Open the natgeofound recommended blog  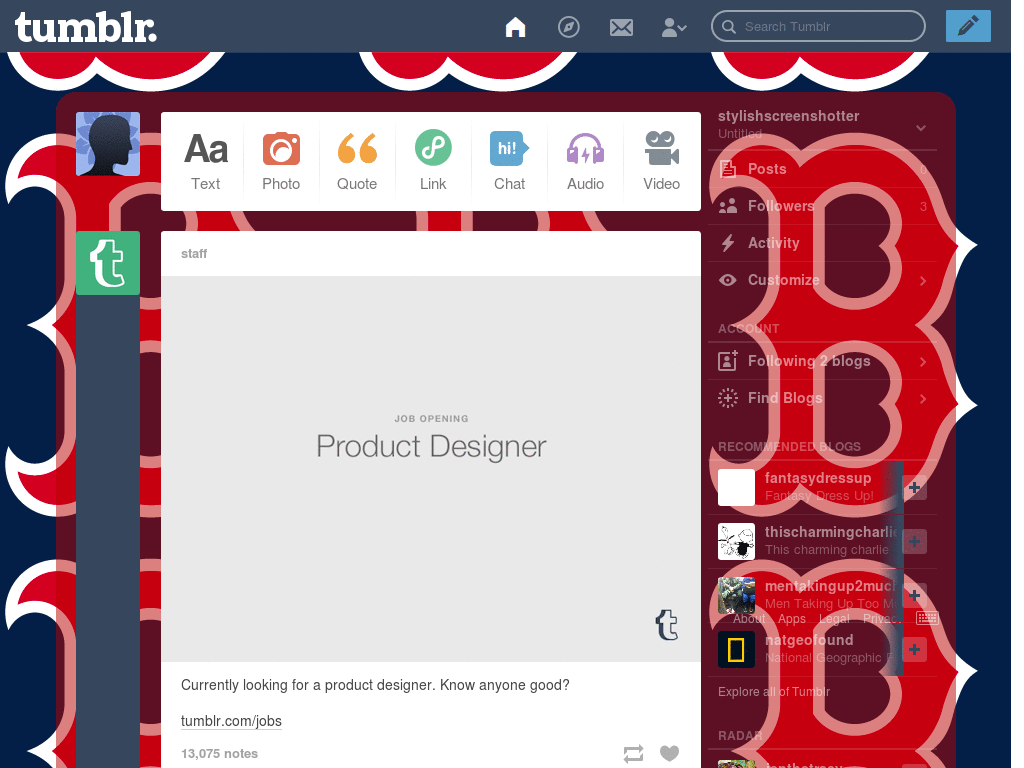[x=808, y=640]
